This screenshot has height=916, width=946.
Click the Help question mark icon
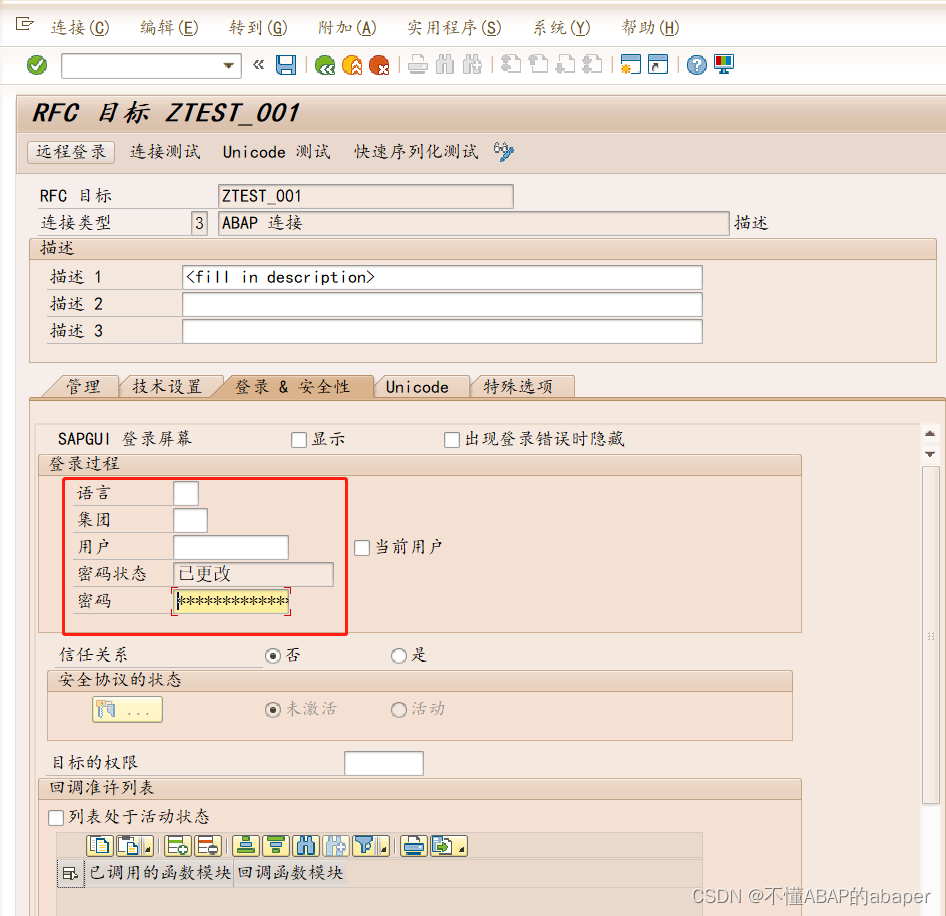coord(696,64)
